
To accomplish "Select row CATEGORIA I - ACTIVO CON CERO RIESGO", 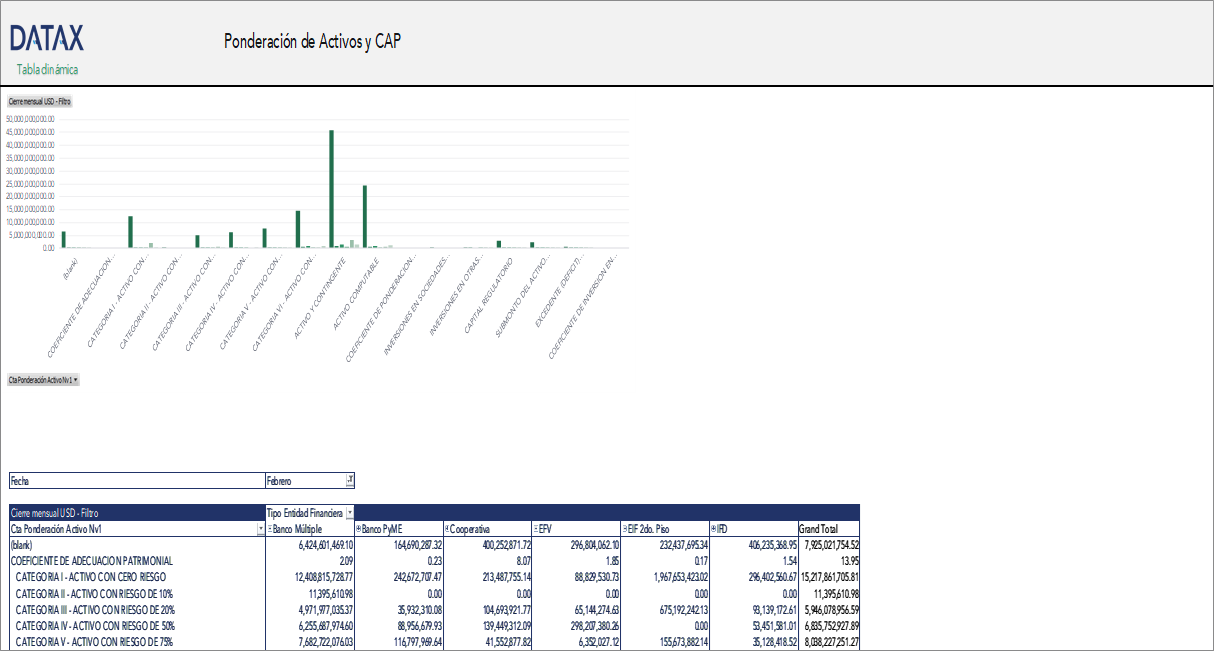I will coord(90,577).
